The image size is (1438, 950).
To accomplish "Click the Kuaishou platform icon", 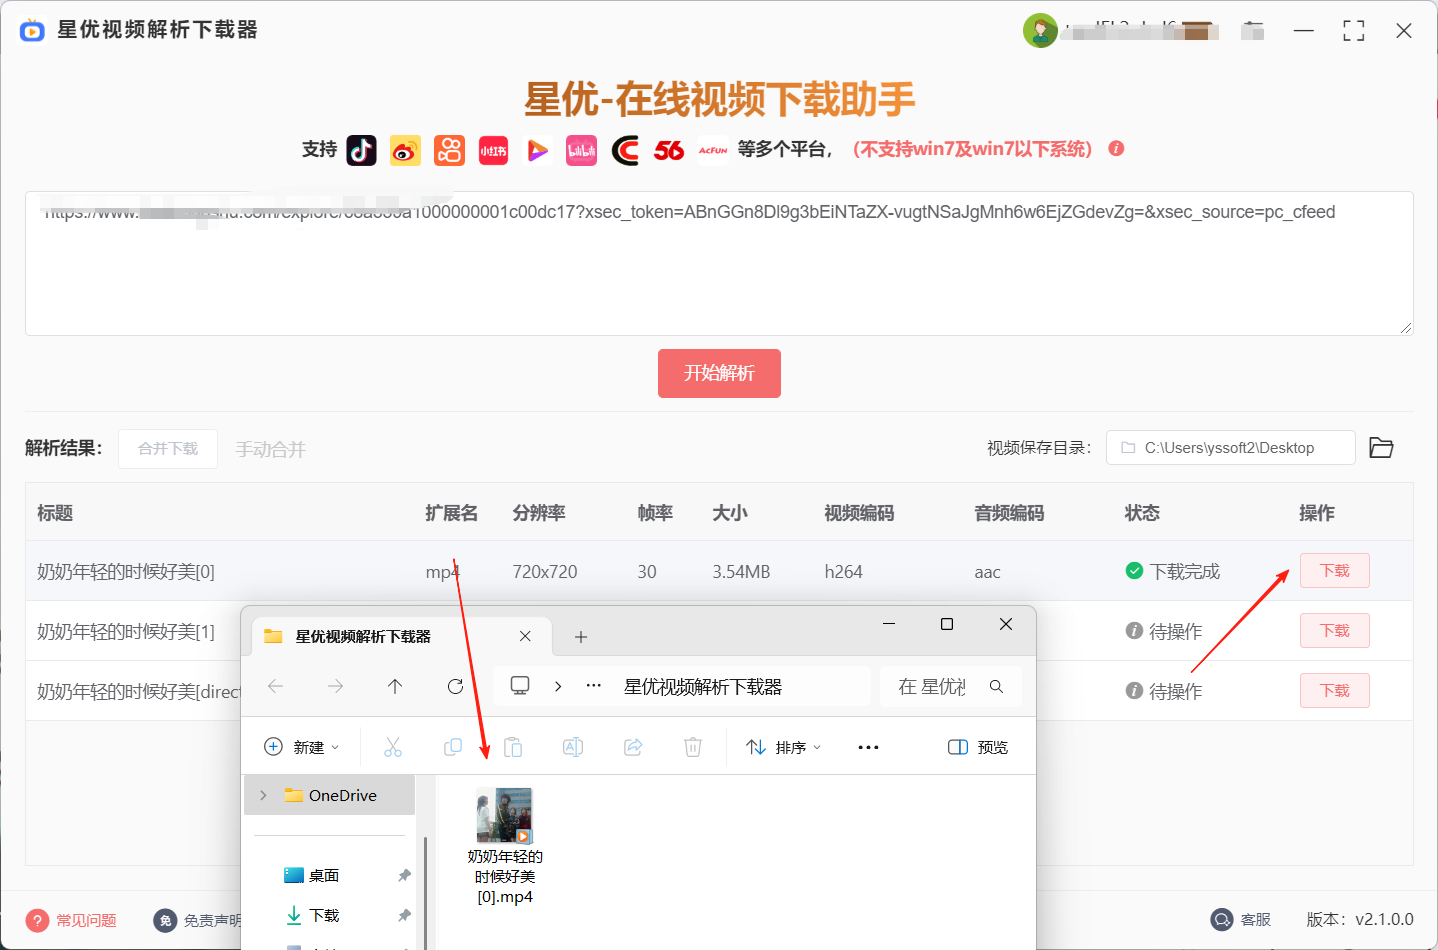I will [x=449, y=150].
